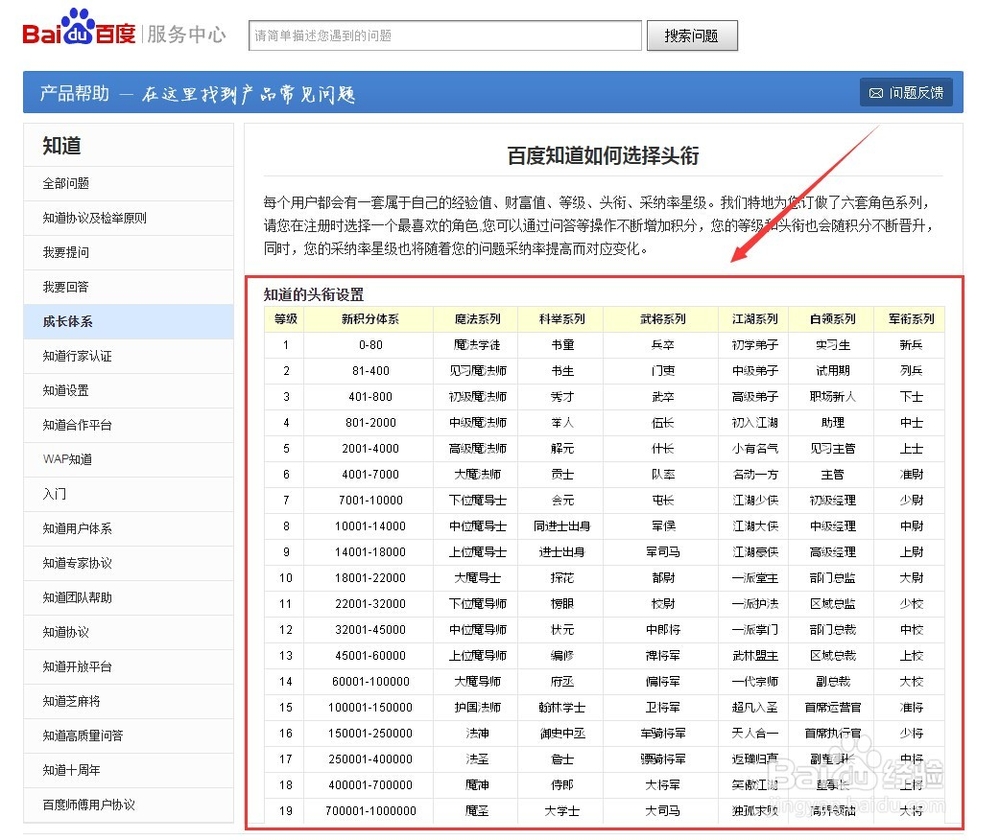Screen dimensions: 1000x840
Task: Click the 军衔系列 column header
Action: (911, 319)
